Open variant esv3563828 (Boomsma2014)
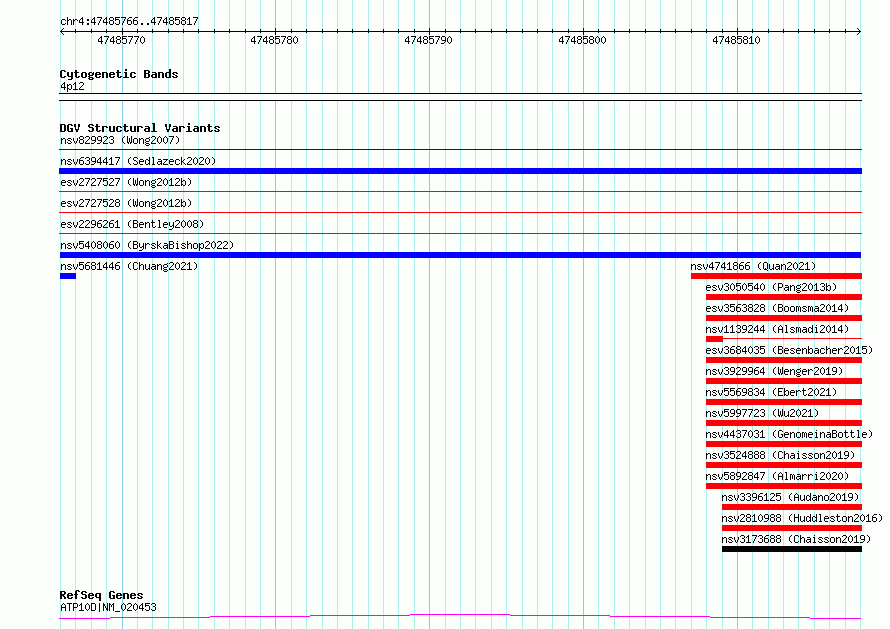Image resolution: width=890 pixels, height=629 pixels. pos(777,308)
